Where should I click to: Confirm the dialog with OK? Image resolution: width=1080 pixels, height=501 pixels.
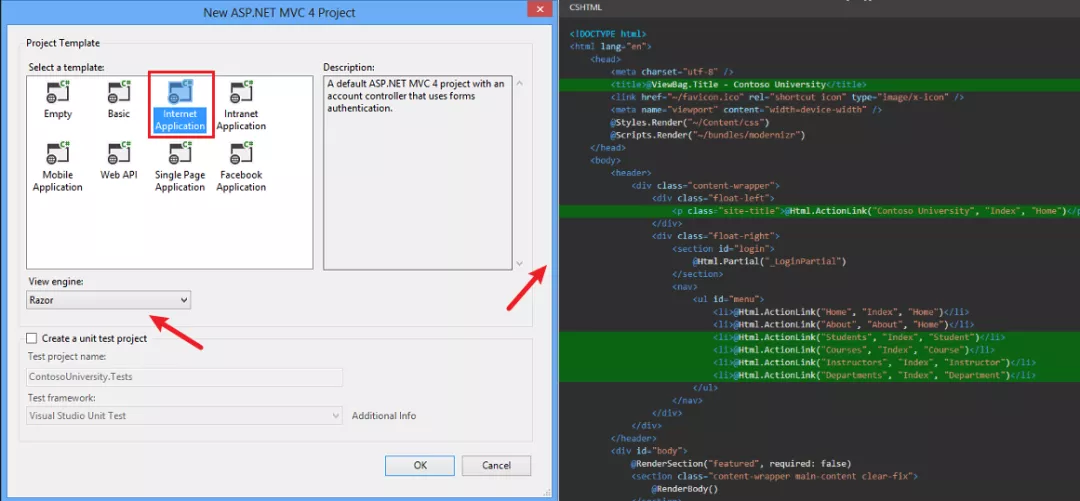click(x=420, y=465)
